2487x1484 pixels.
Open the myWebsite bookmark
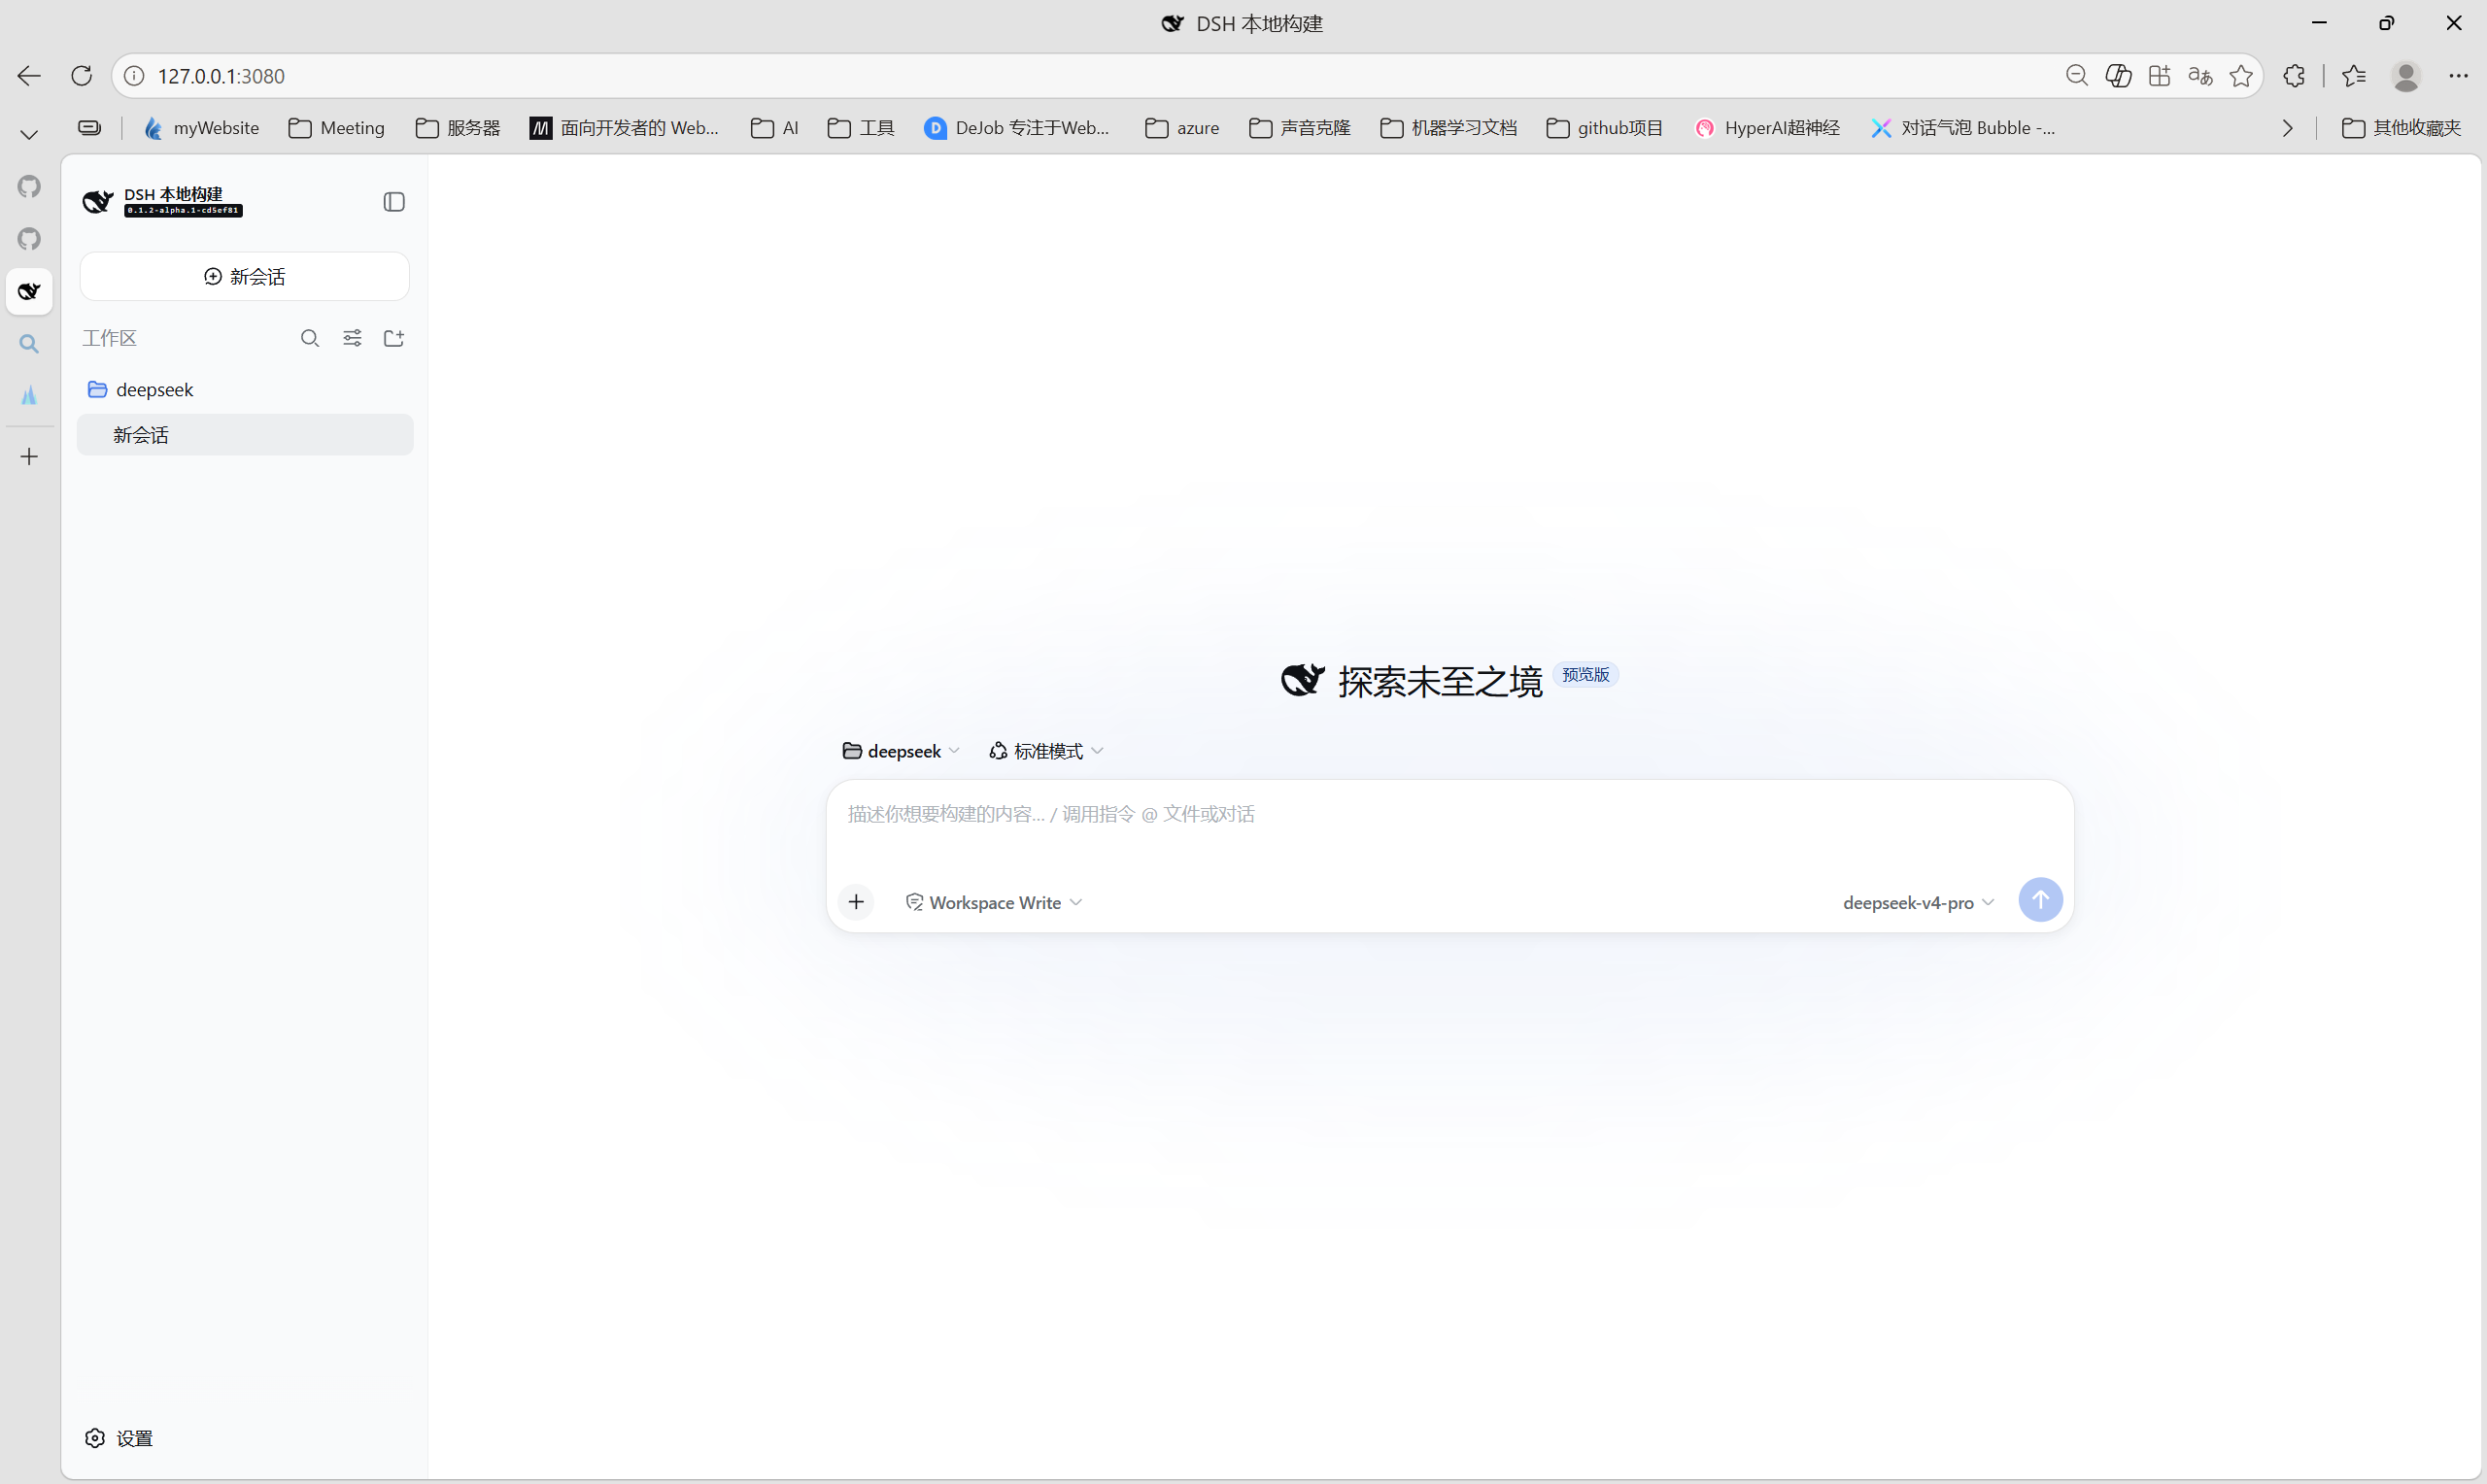coord(201,128)
